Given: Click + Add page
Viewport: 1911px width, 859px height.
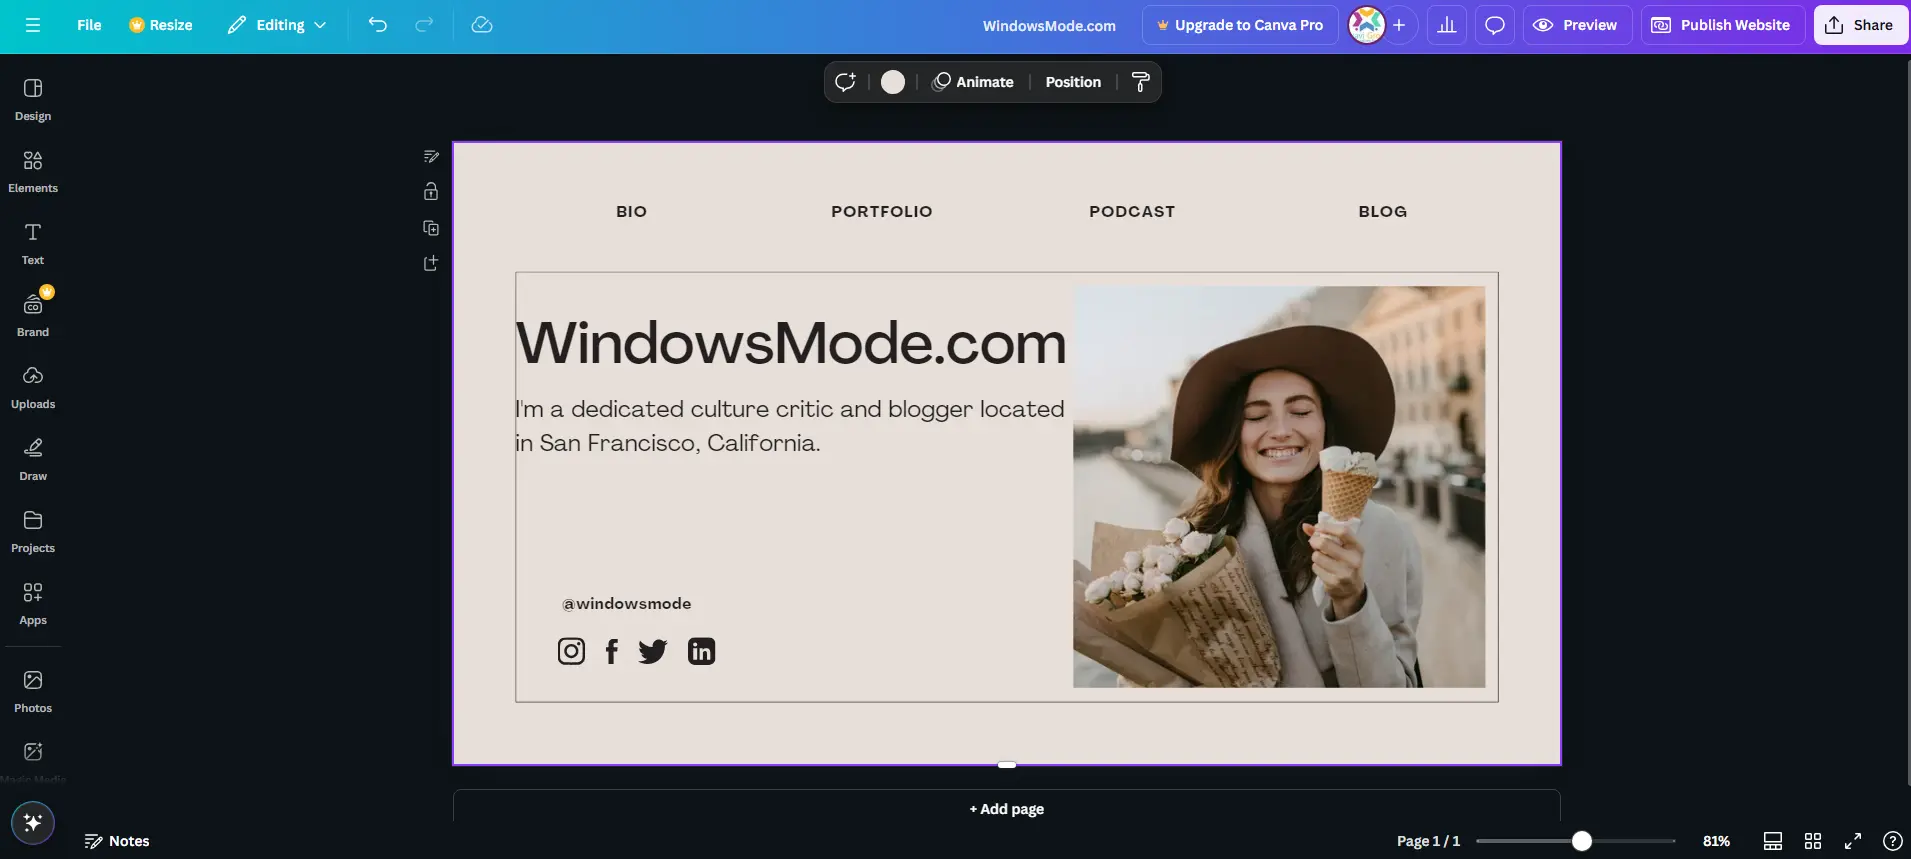Looking at the screenshot, I should [1007, 809].
